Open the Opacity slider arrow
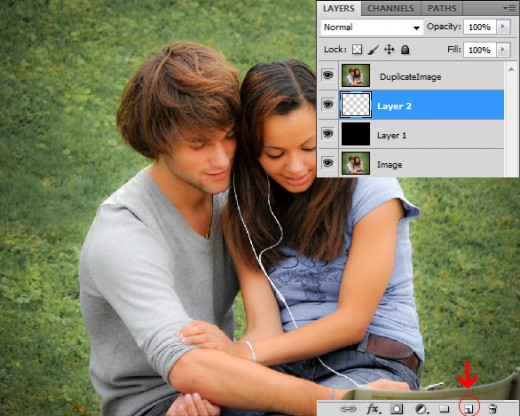Image resolution: width=520 pixels, height=416 pixels. pos(503,27)
